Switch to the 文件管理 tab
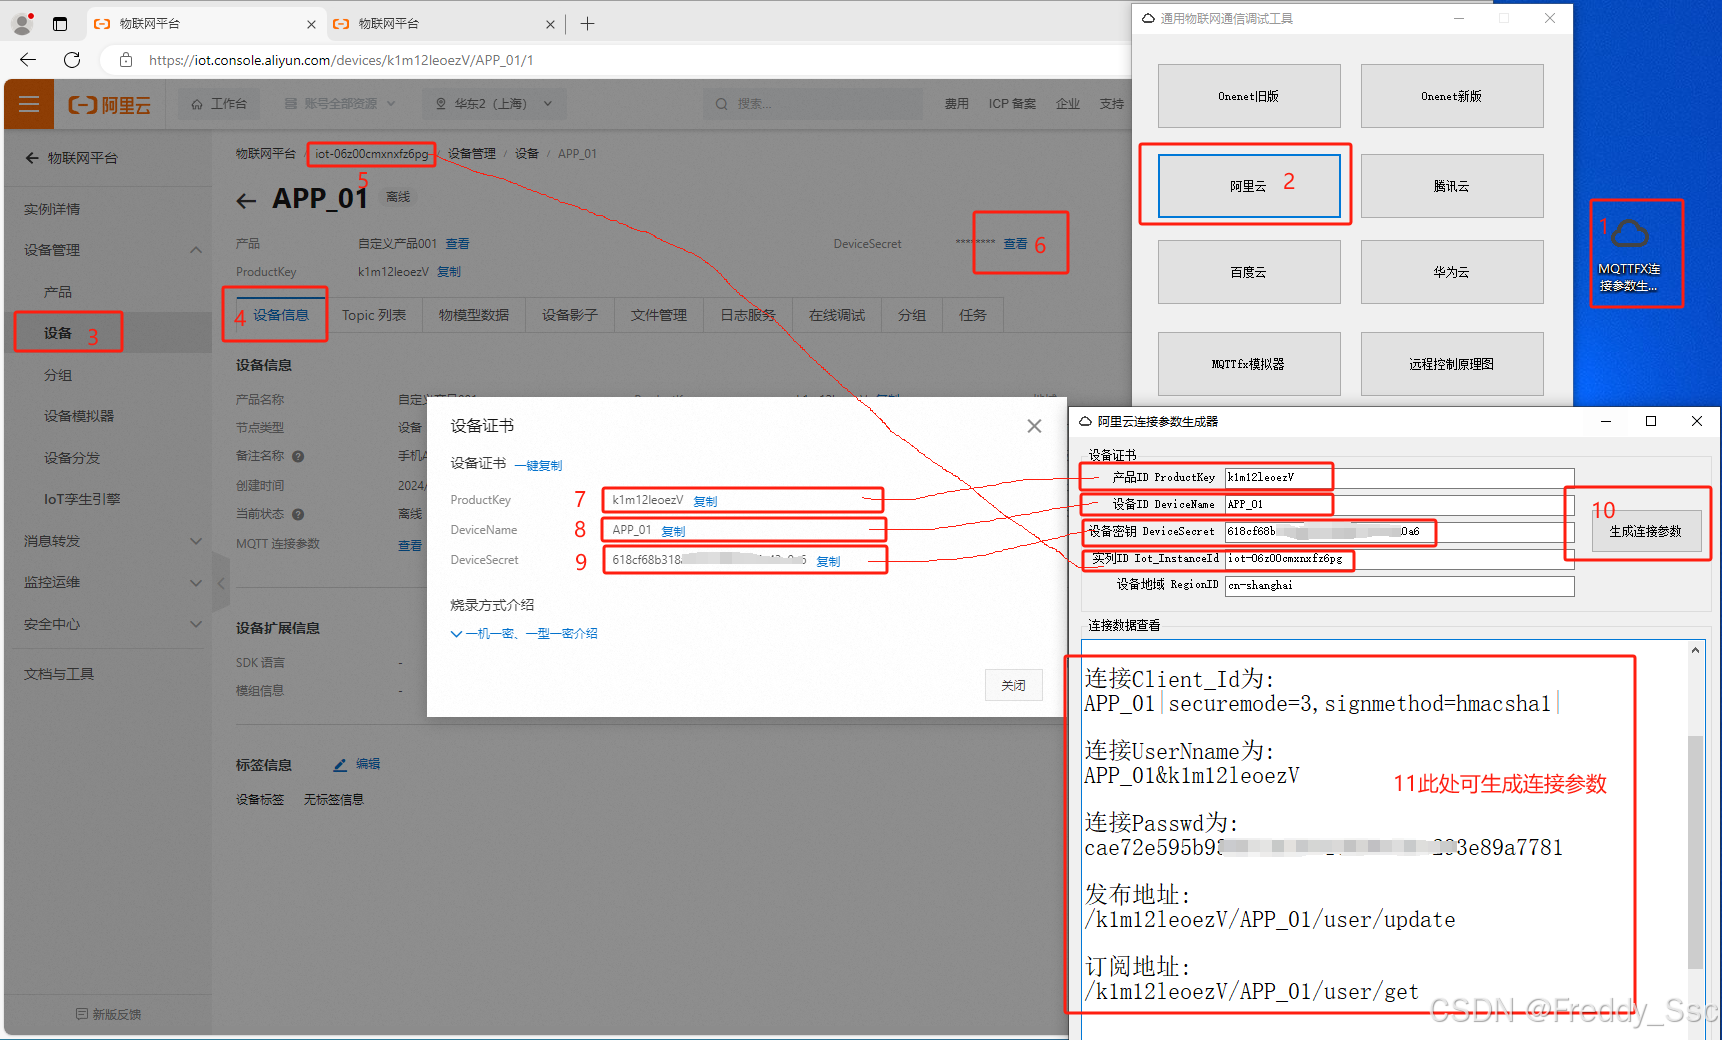The height and width of the screenshot is (1040, 1722). [659, 315]
